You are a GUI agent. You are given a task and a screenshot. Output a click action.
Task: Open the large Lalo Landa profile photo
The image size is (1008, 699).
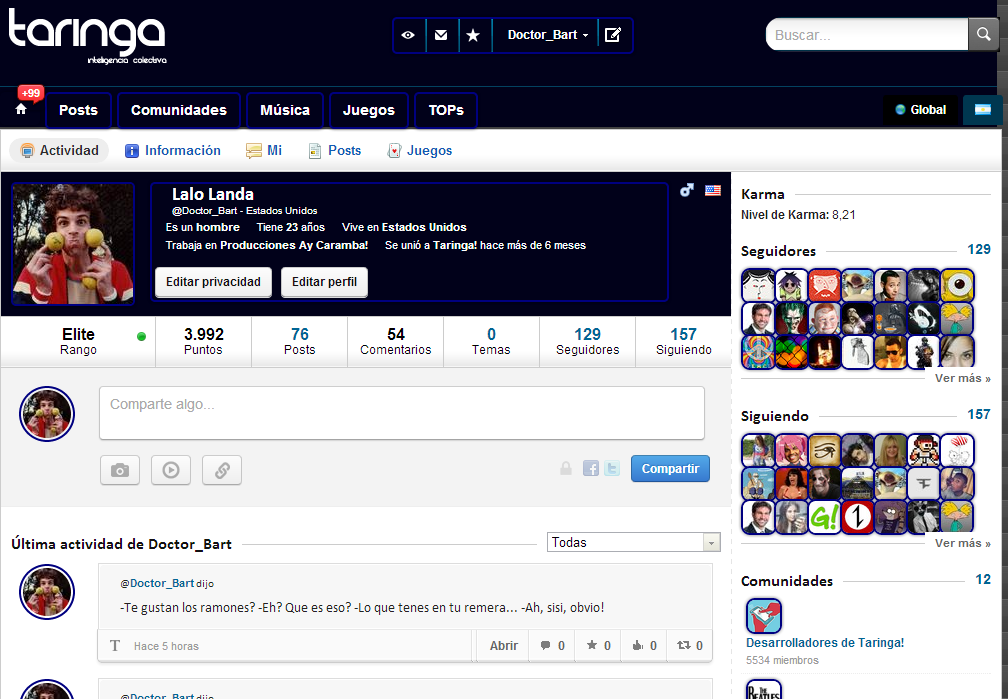tap(73, 244)
